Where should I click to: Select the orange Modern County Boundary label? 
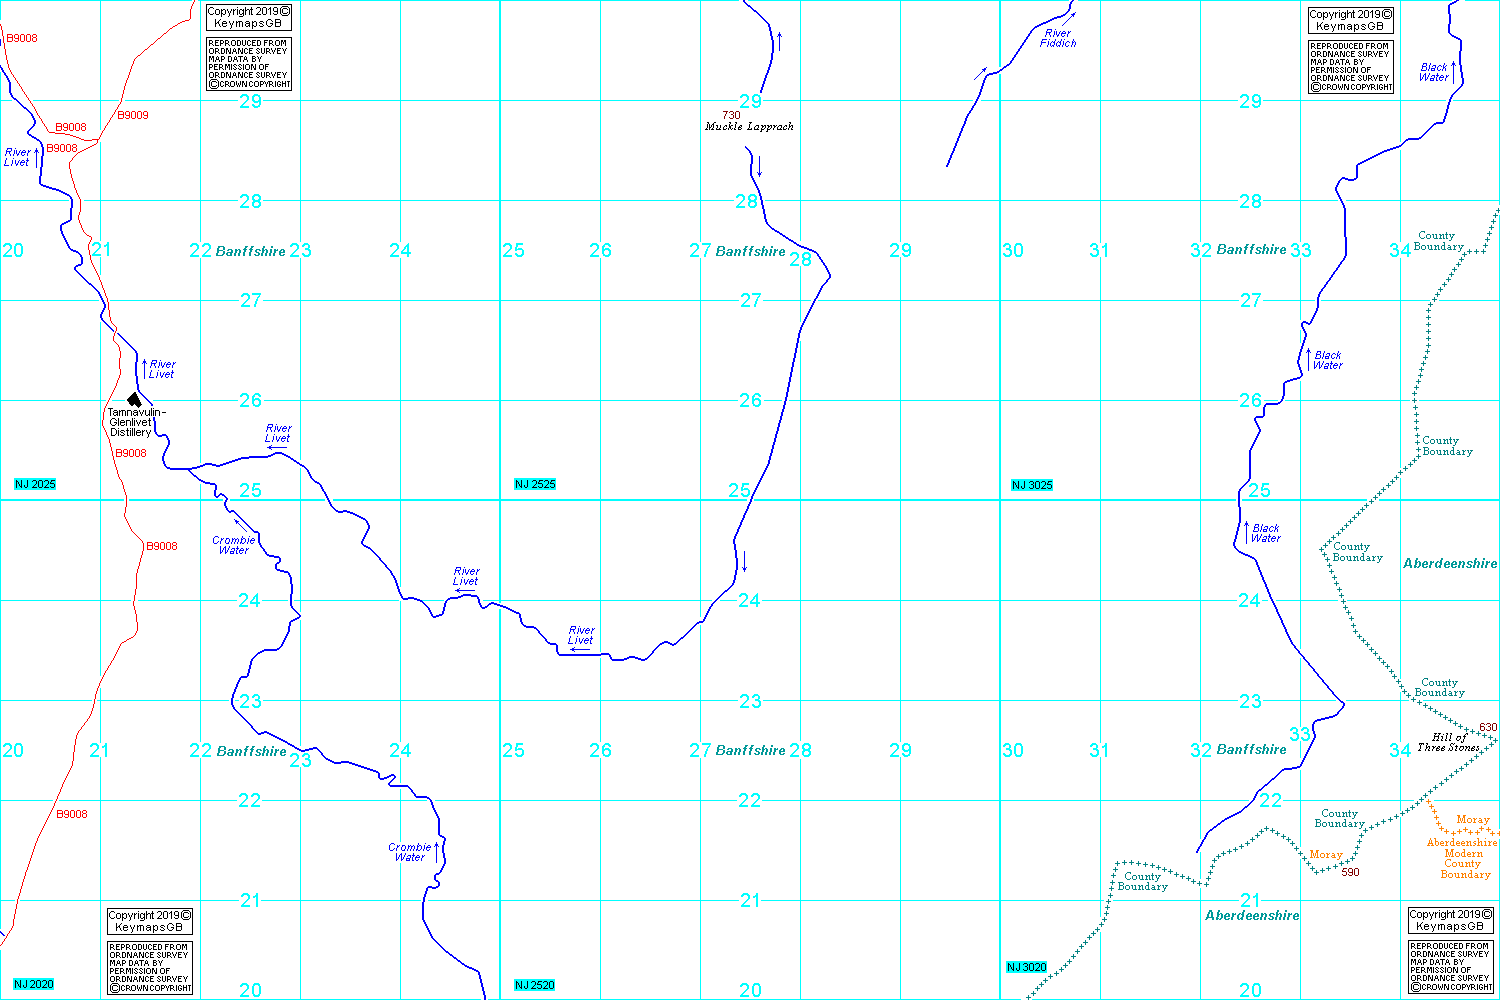click(x=1464, y=858)
